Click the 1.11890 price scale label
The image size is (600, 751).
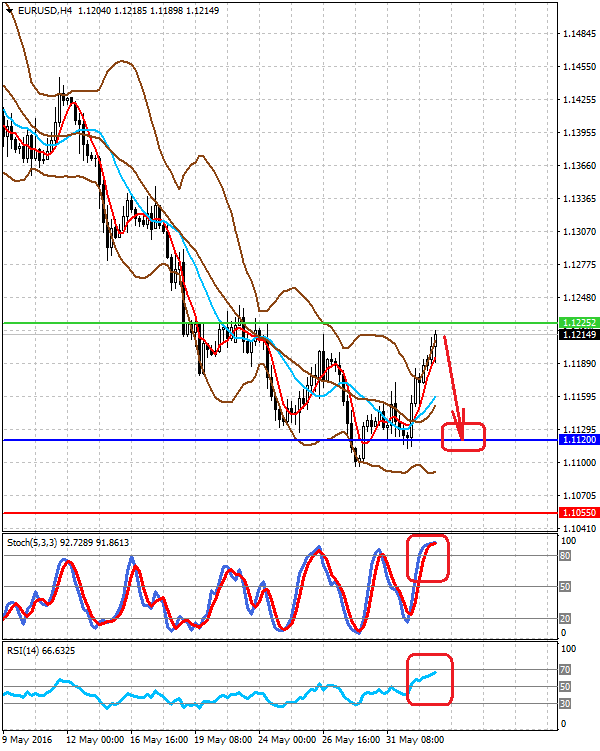579,364
